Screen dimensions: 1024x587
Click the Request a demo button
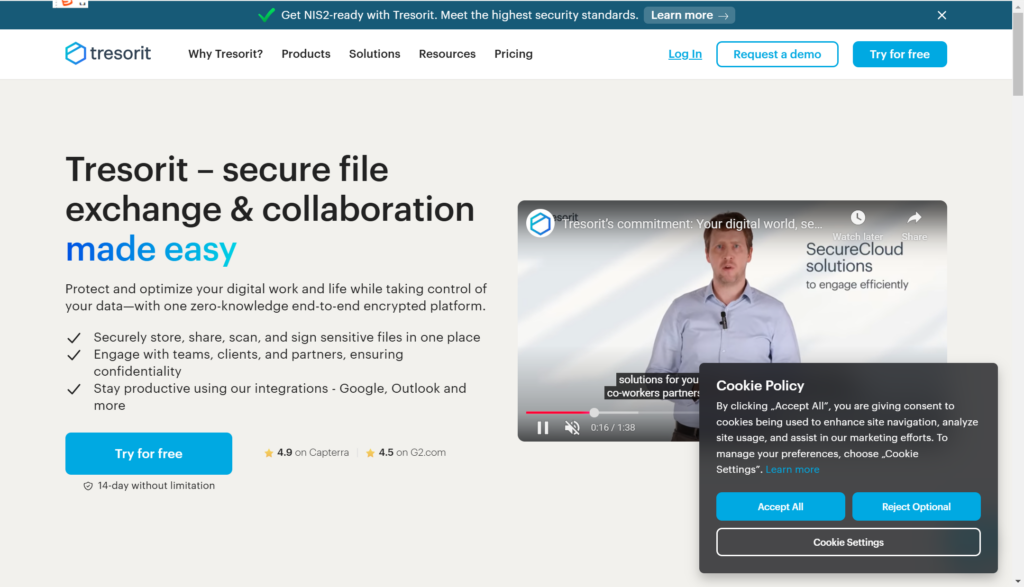click(x=777, y=54)
